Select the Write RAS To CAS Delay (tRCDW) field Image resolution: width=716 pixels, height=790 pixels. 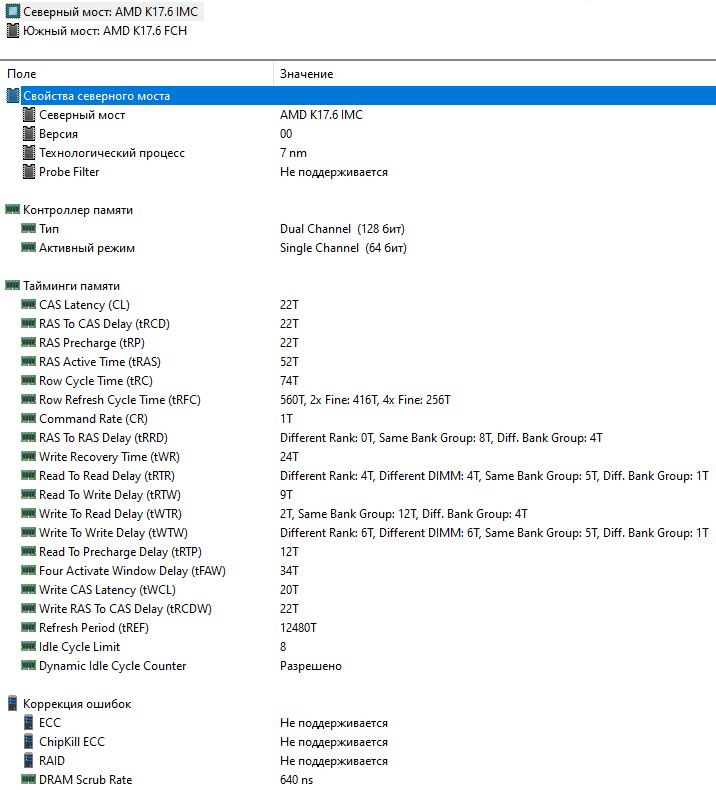(x=125, y=609)
